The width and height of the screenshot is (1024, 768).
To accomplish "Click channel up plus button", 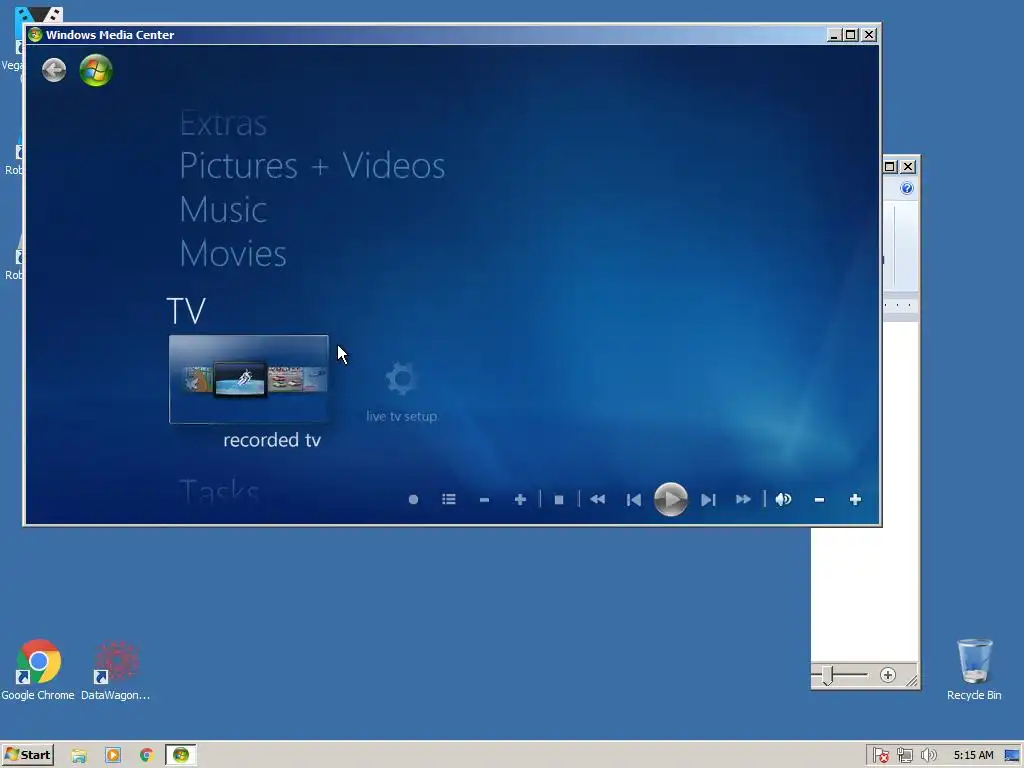I will pyautogui.click(x=520, y=500).
